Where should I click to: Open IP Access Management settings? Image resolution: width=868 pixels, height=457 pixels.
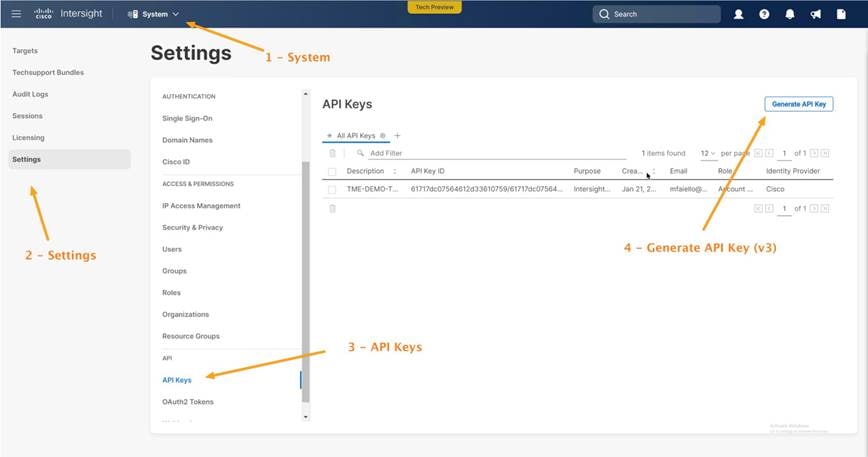(201, 206)
